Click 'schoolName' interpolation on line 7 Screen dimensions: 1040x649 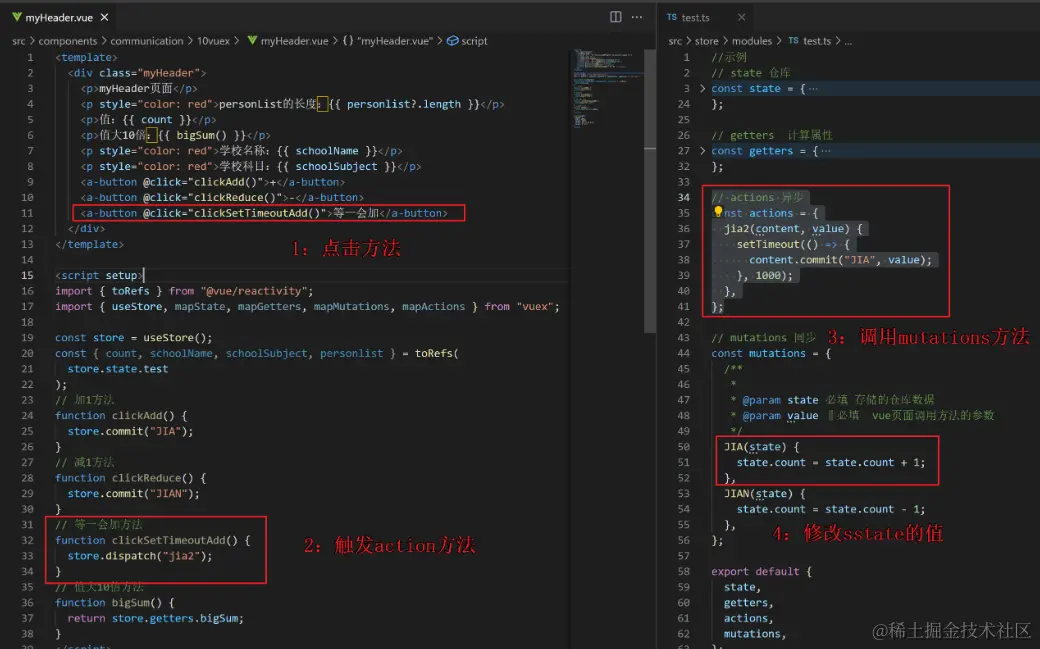[327, 151]
